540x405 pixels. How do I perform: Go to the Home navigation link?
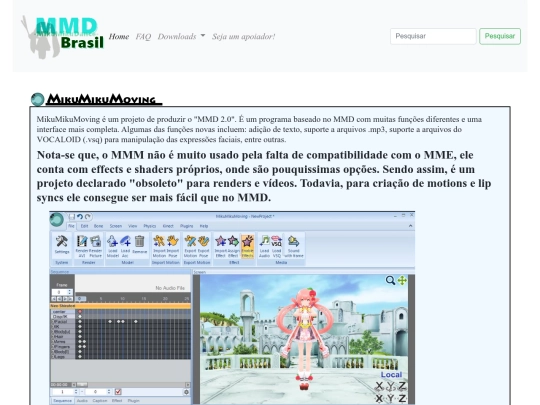[119, 37]
